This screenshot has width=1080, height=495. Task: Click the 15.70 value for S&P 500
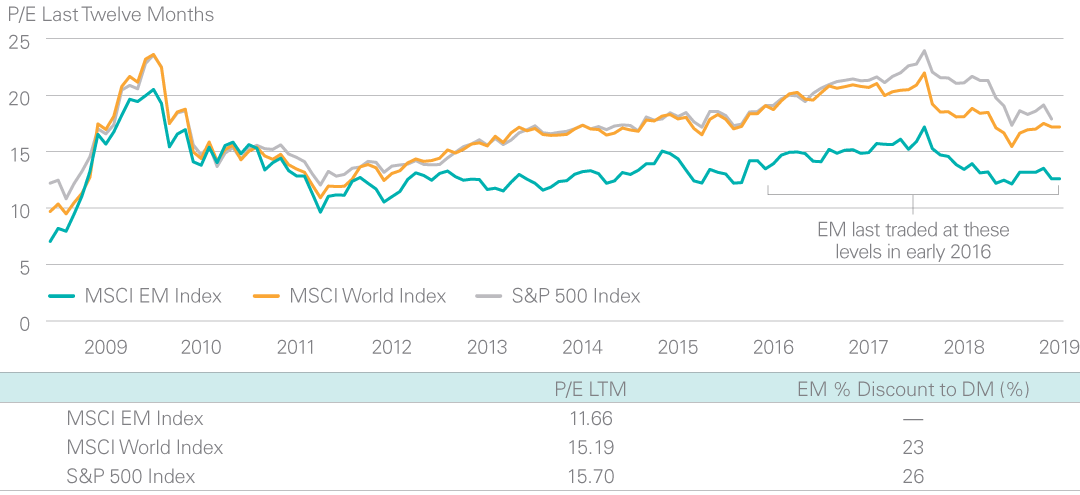590,476
